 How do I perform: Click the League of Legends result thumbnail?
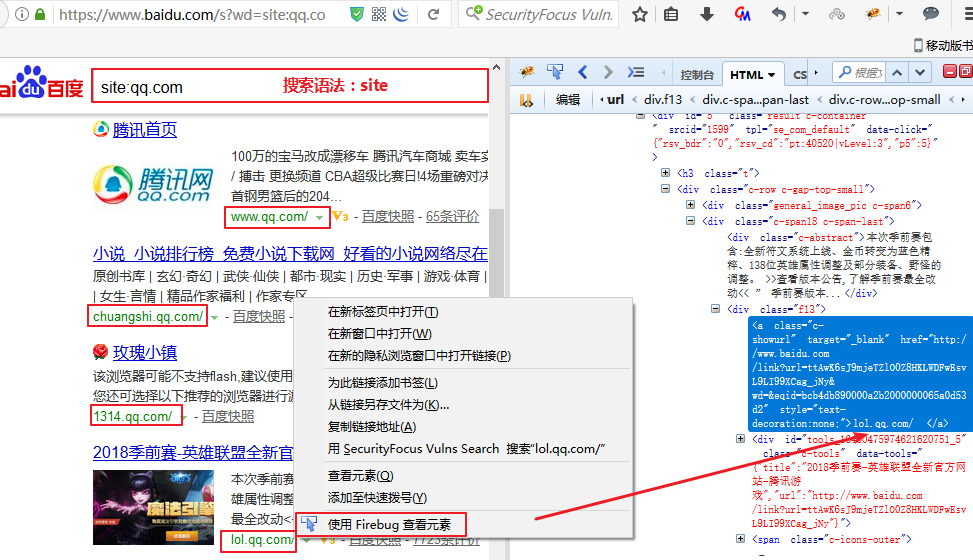tap(153, 507)
